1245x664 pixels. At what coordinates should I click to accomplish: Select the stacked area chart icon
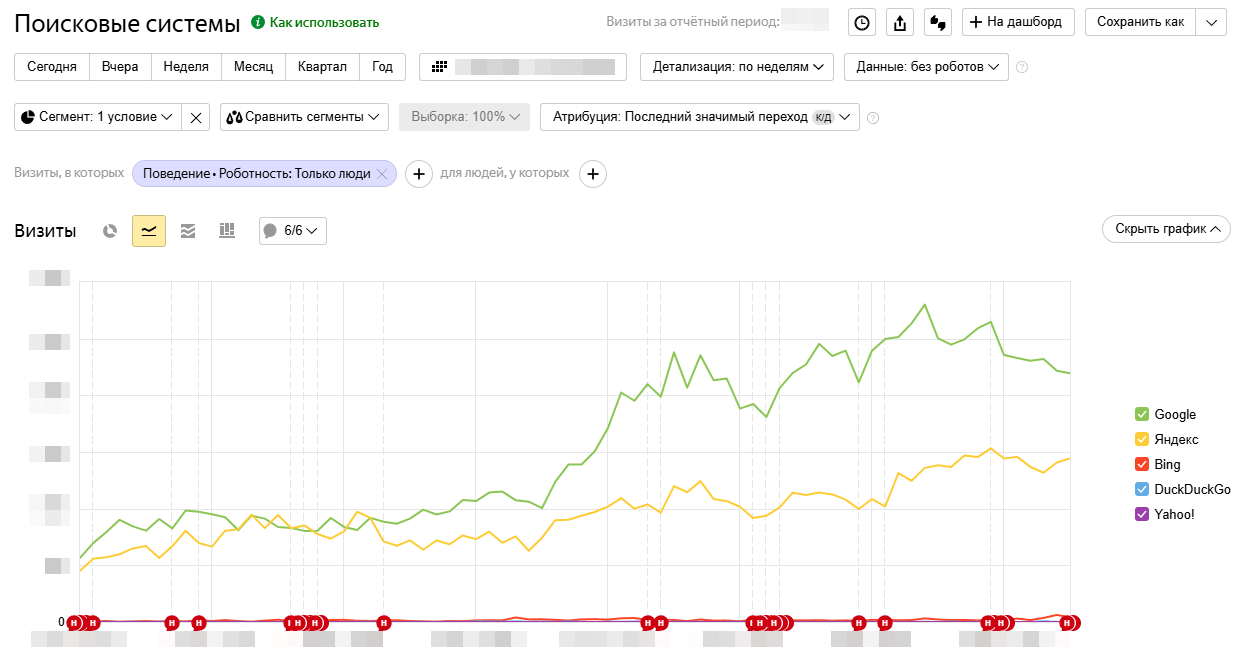(188, 231)
